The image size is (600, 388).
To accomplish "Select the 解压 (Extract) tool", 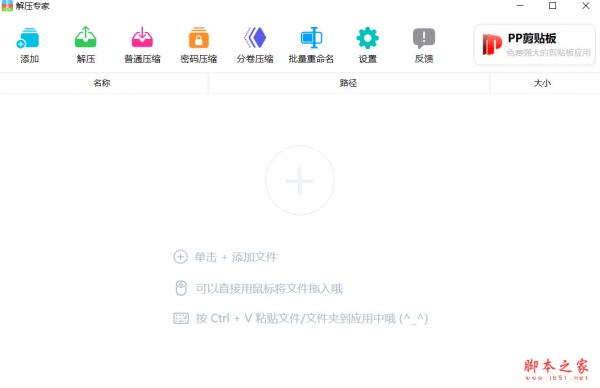I will 85,45.
